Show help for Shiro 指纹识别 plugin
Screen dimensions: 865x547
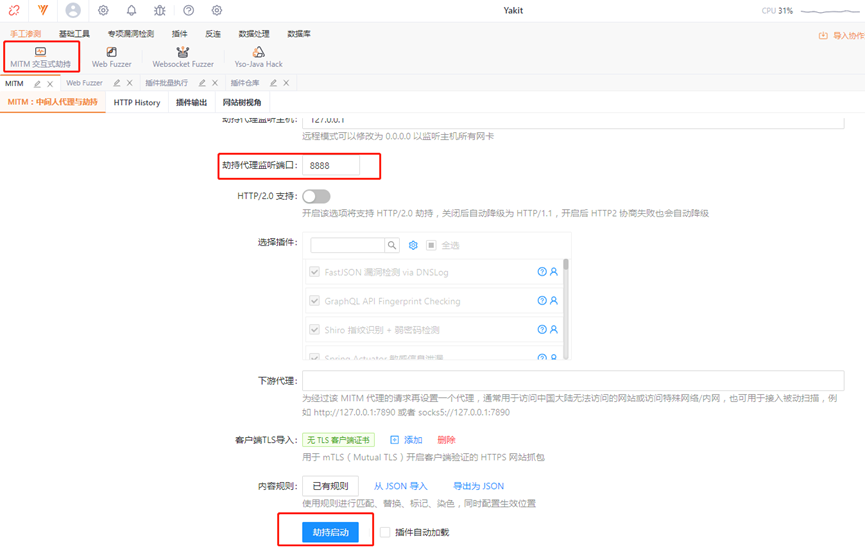point(542,329)
